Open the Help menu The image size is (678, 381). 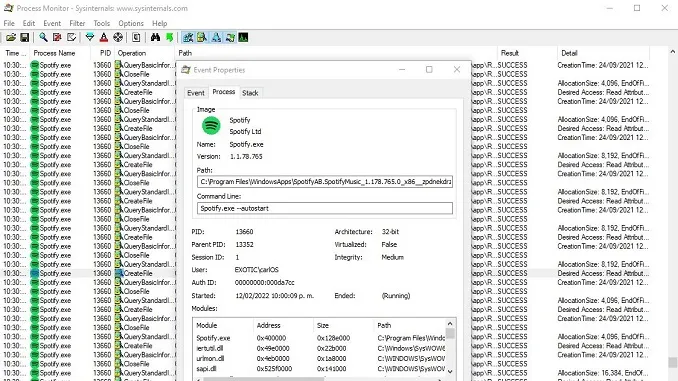[160, 23]
